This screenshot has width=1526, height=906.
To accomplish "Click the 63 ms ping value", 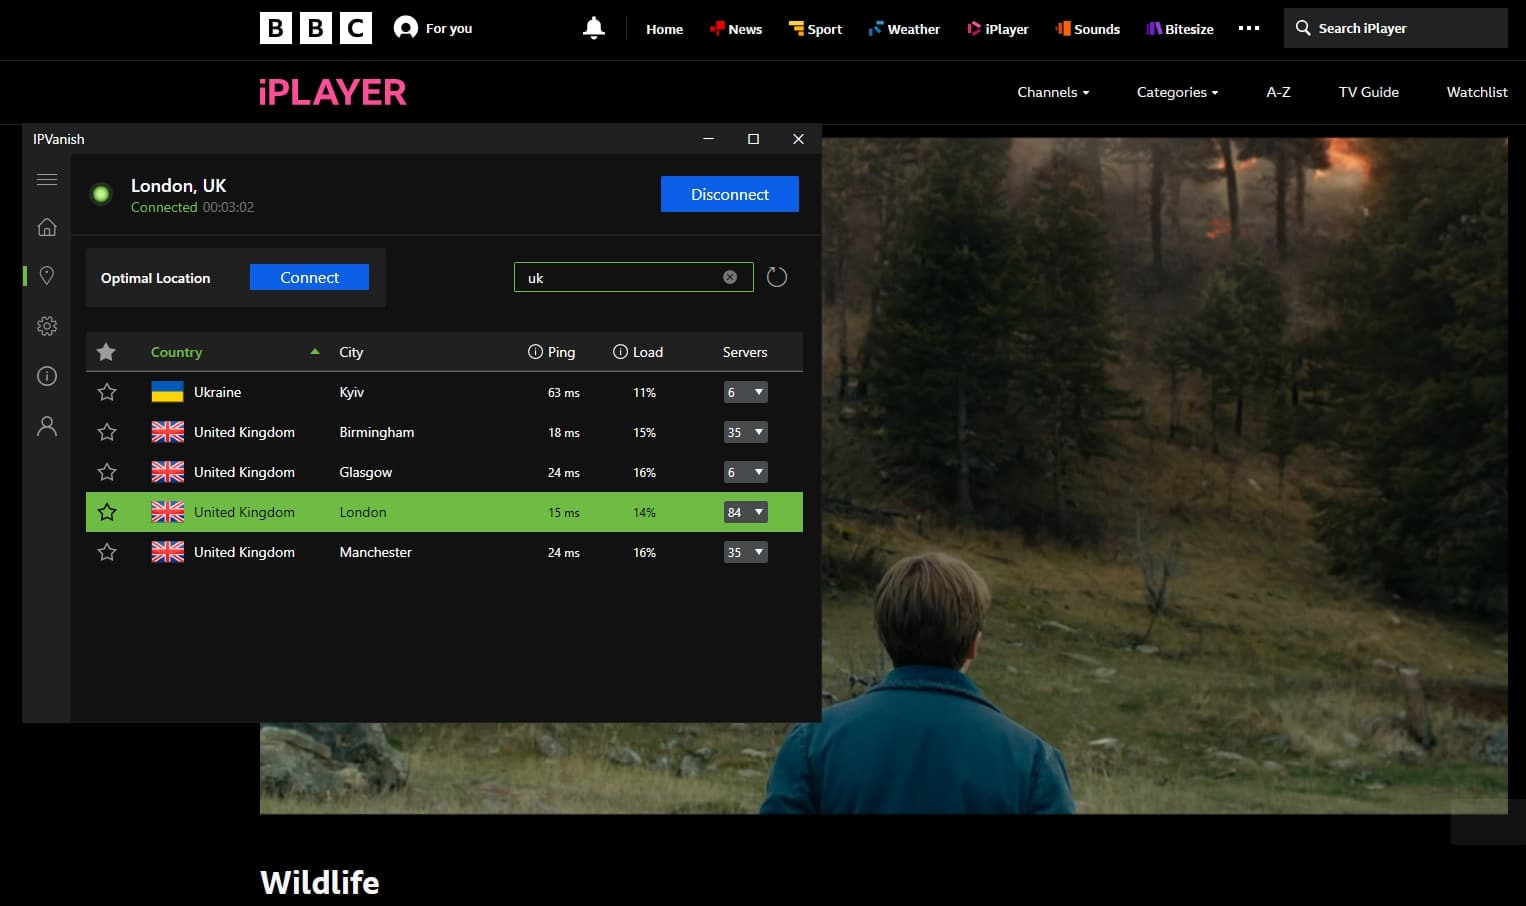I will pyautogui.click(x=564, y=393).
